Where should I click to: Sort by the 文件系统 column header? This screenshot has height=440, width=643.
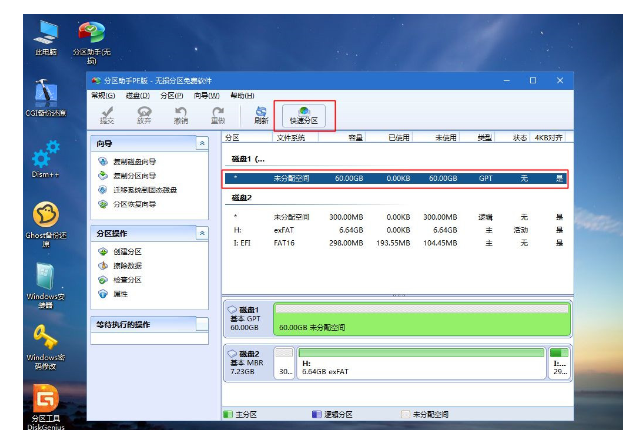(x=295, y=138)
